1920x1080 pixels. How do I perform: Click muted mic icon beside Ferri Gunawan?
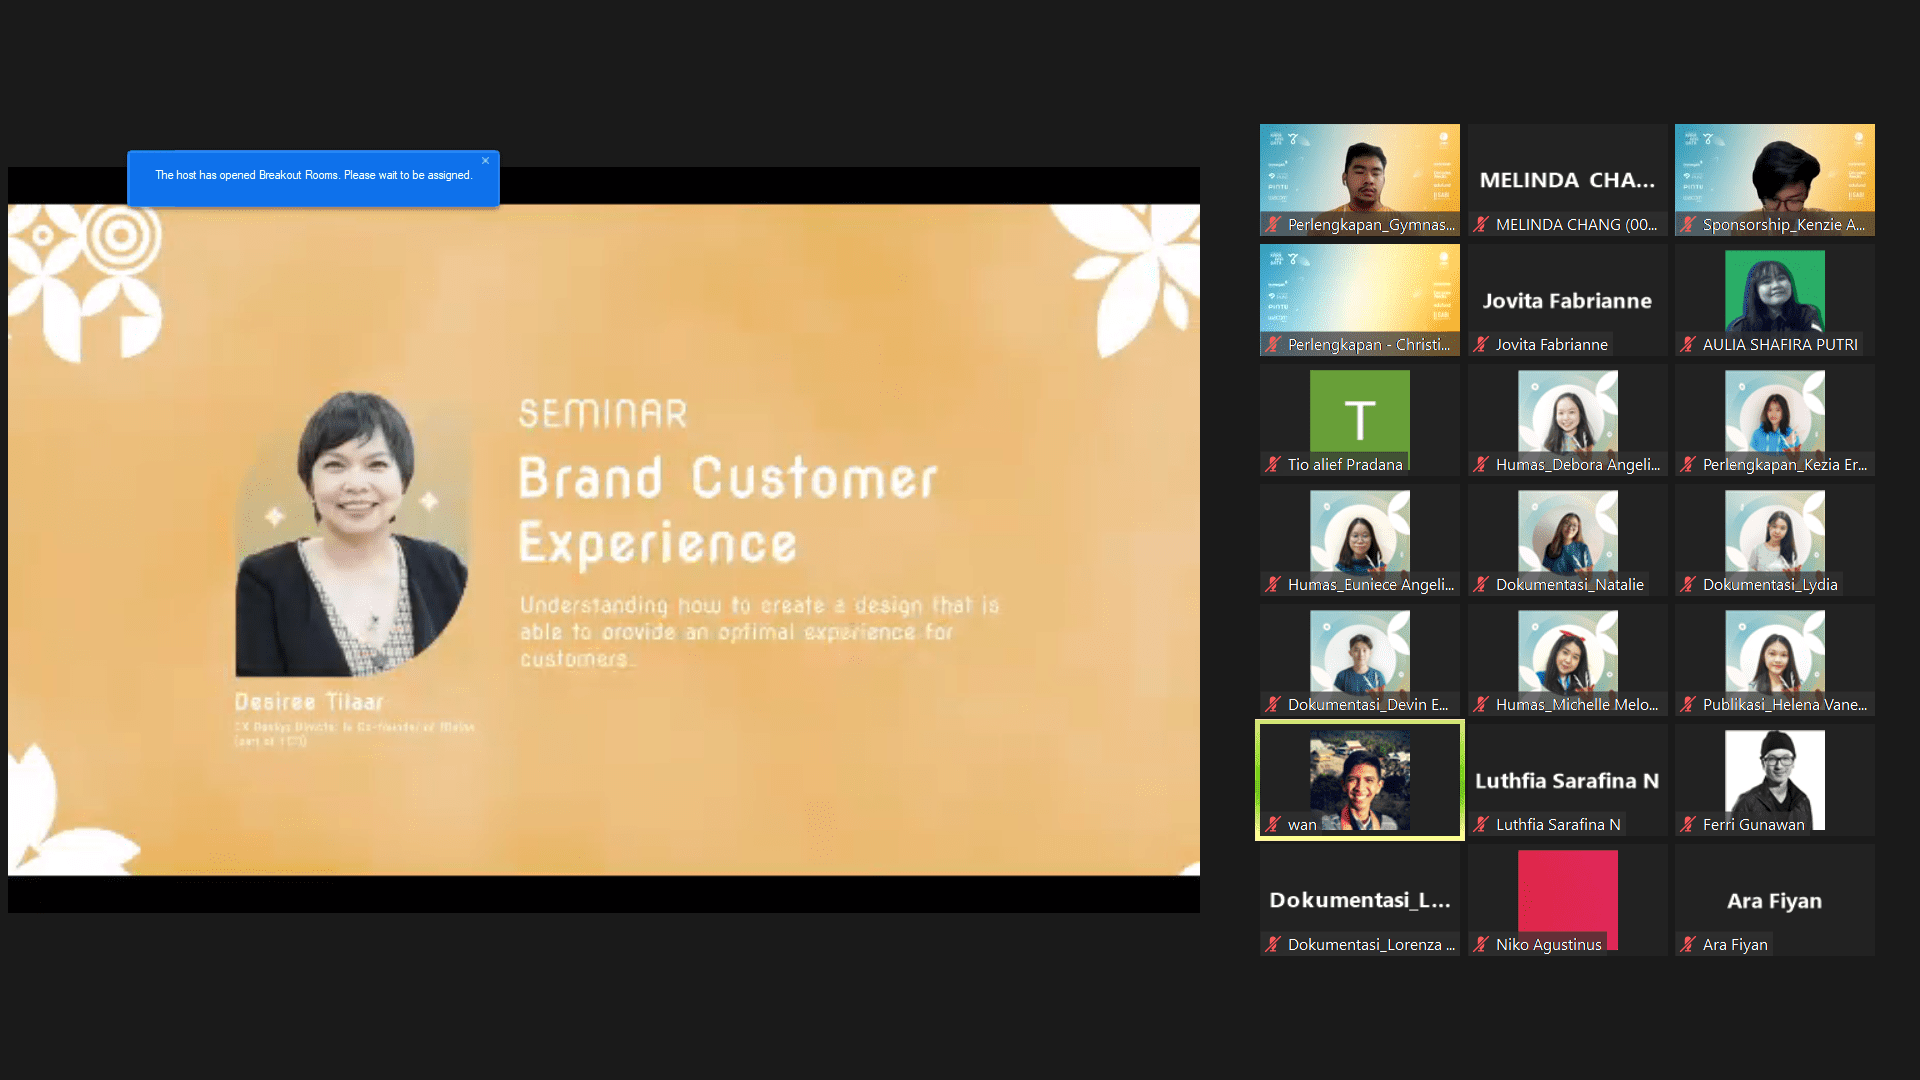click(1688, 824)
